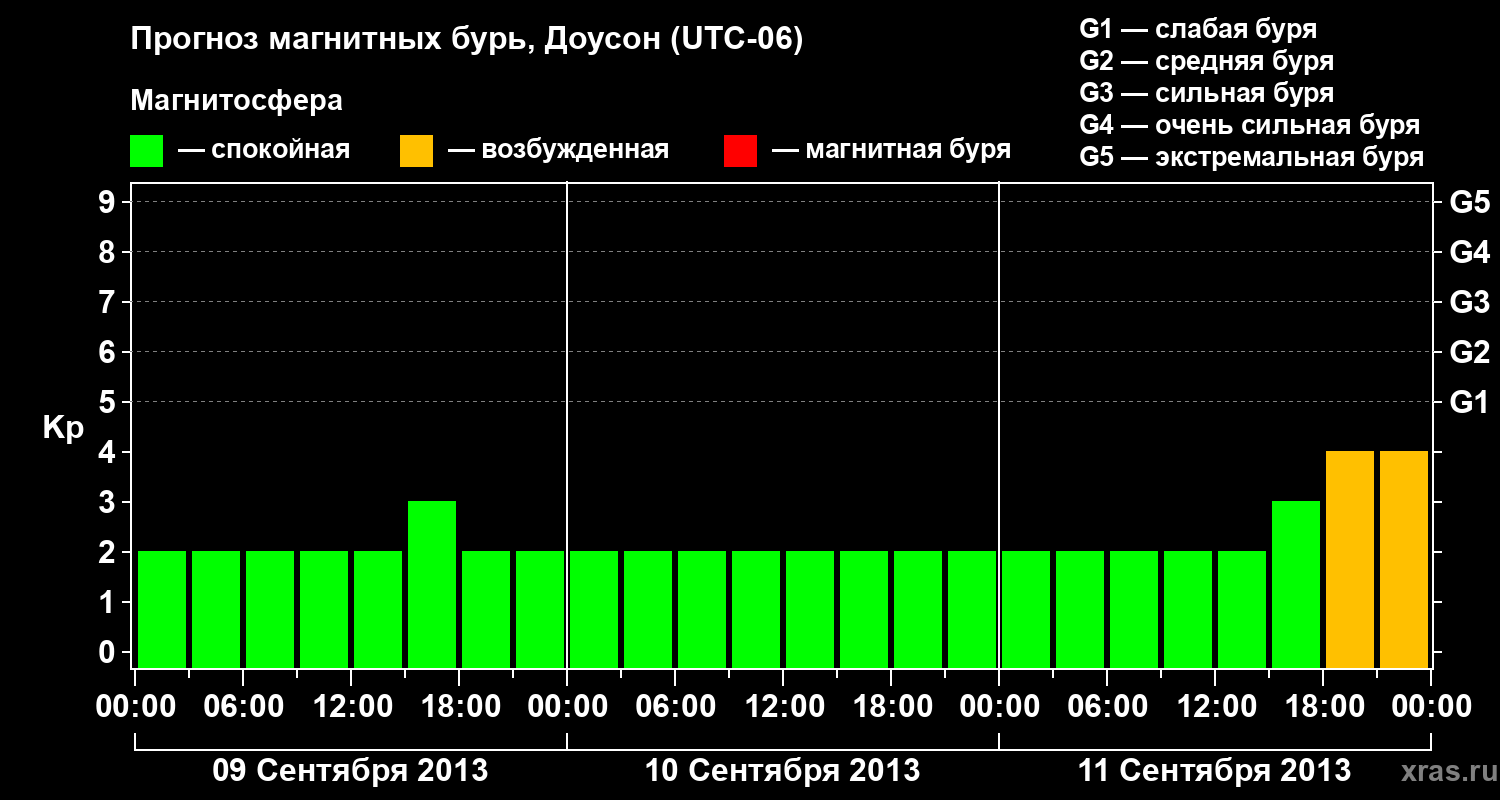This screenshot has height=800, width=1500.
Task: Click the "G3 — сильная буря" legend line
Action: (x=1207, y=93)
